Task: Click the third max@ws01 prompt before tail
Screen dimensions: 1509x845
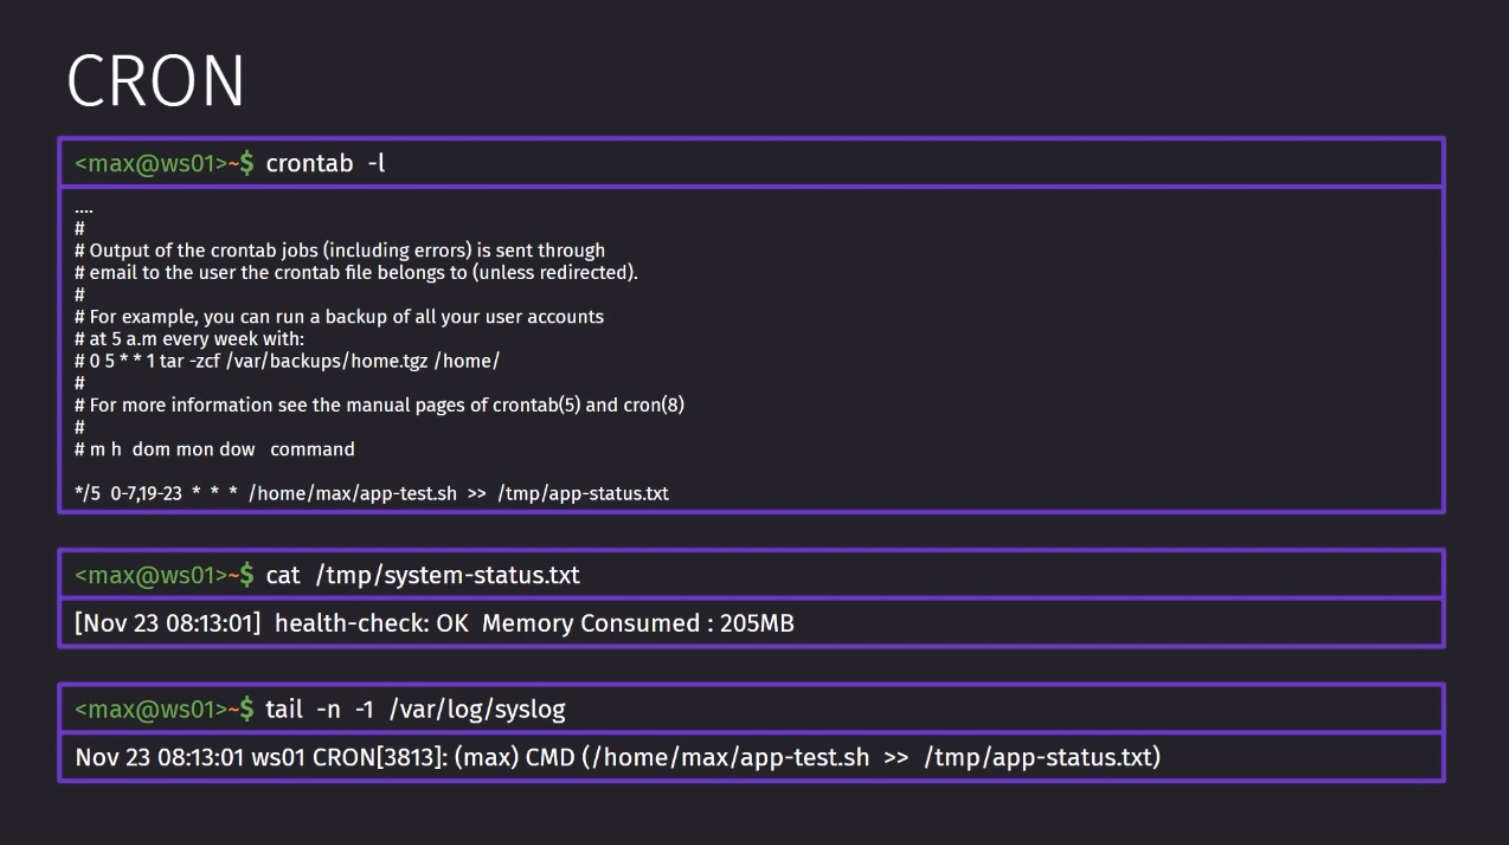Action: [164, 709]
